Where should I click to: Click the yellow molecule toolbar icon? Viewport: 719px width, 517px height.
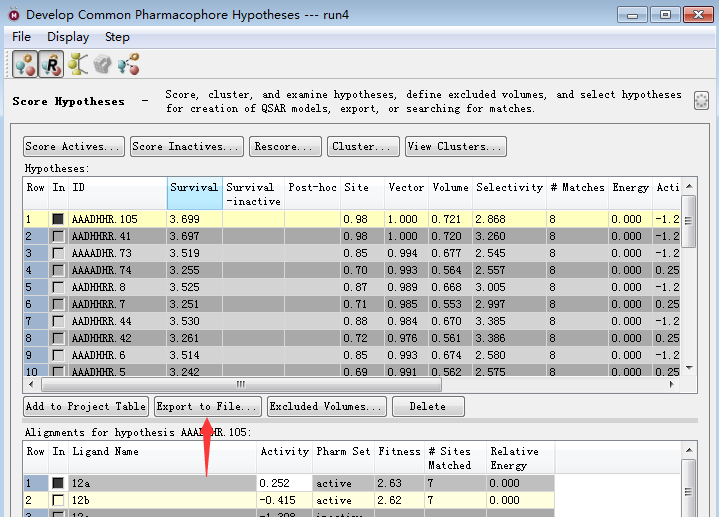click(78, 65)
